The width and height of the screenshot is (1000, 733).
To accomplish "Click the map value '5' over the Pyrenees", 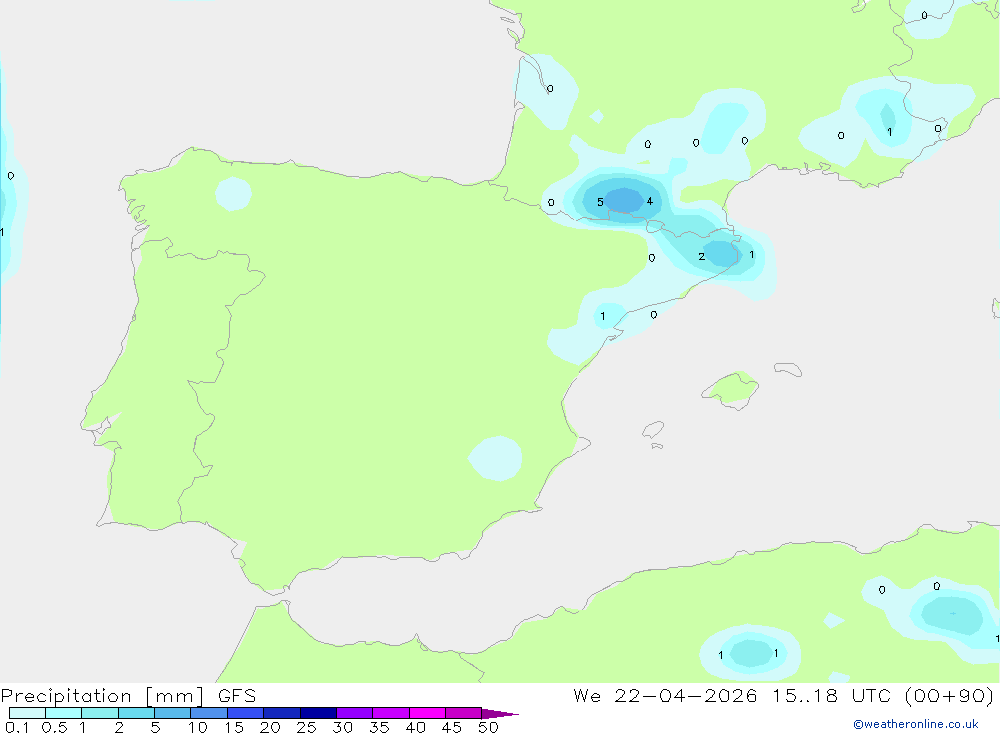I will coord(600,202).
